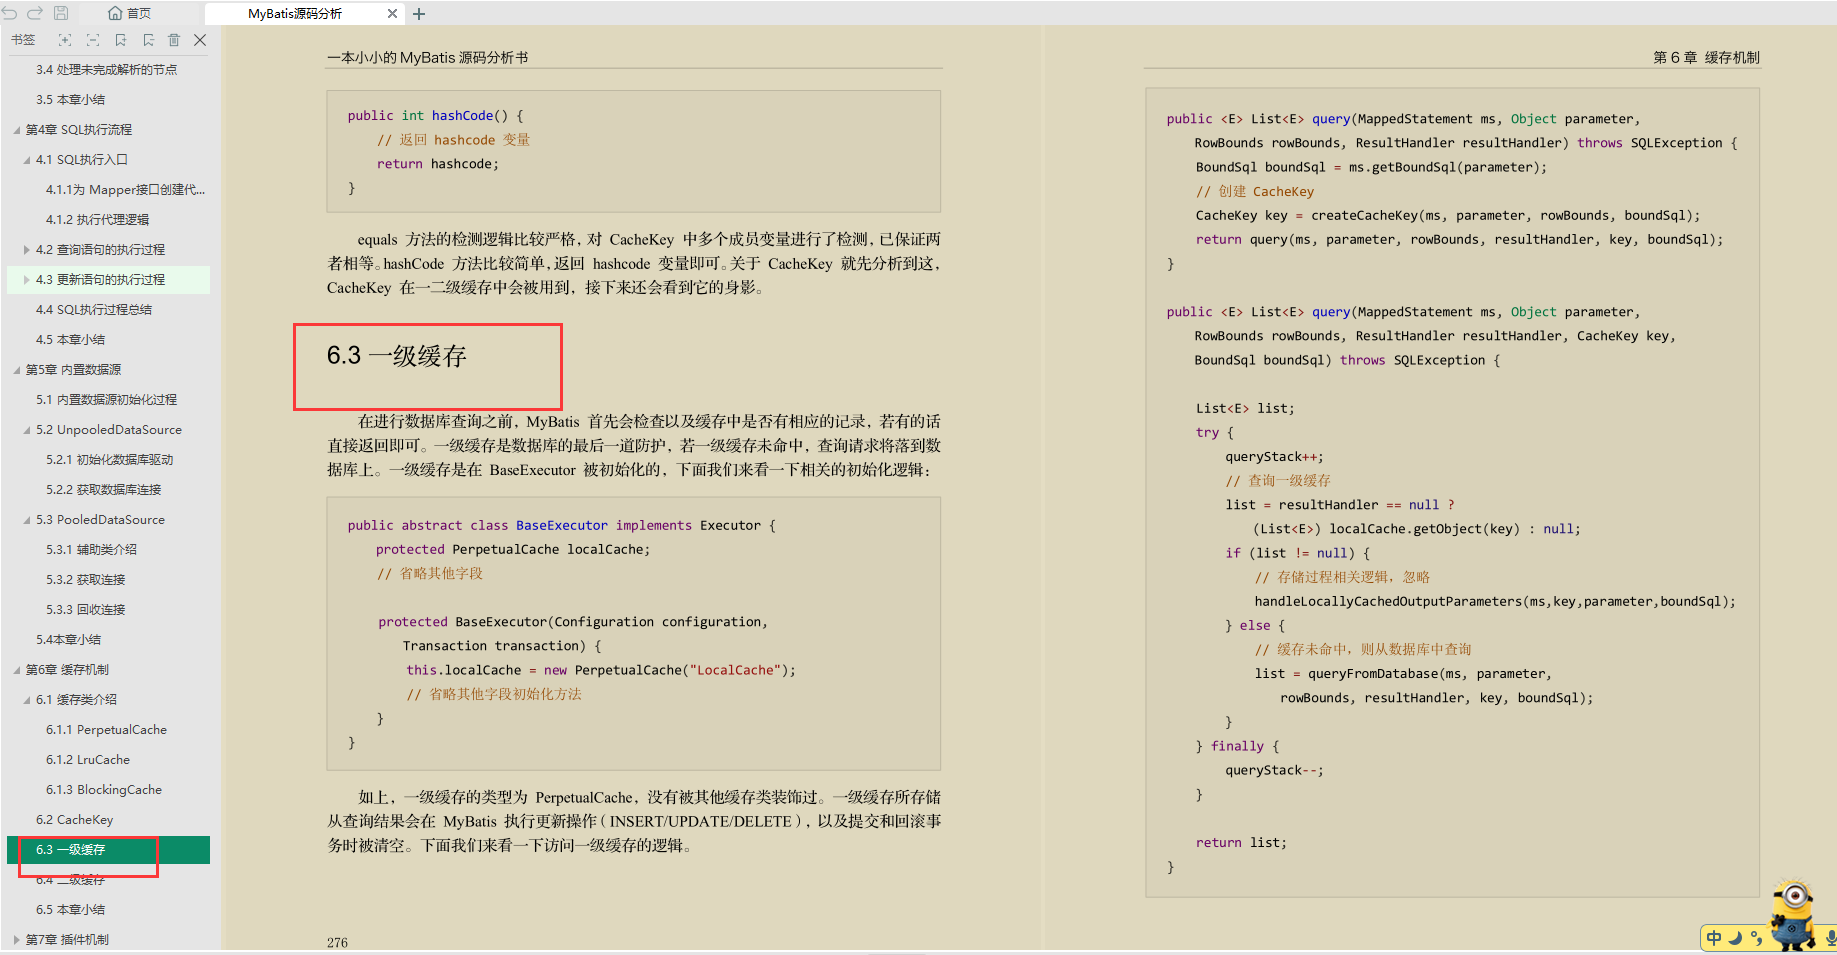Jump to 4.2 查询语句的执行过程
Image resolution: width=1837 pixels, height=955 pixels.
point(100,250)
